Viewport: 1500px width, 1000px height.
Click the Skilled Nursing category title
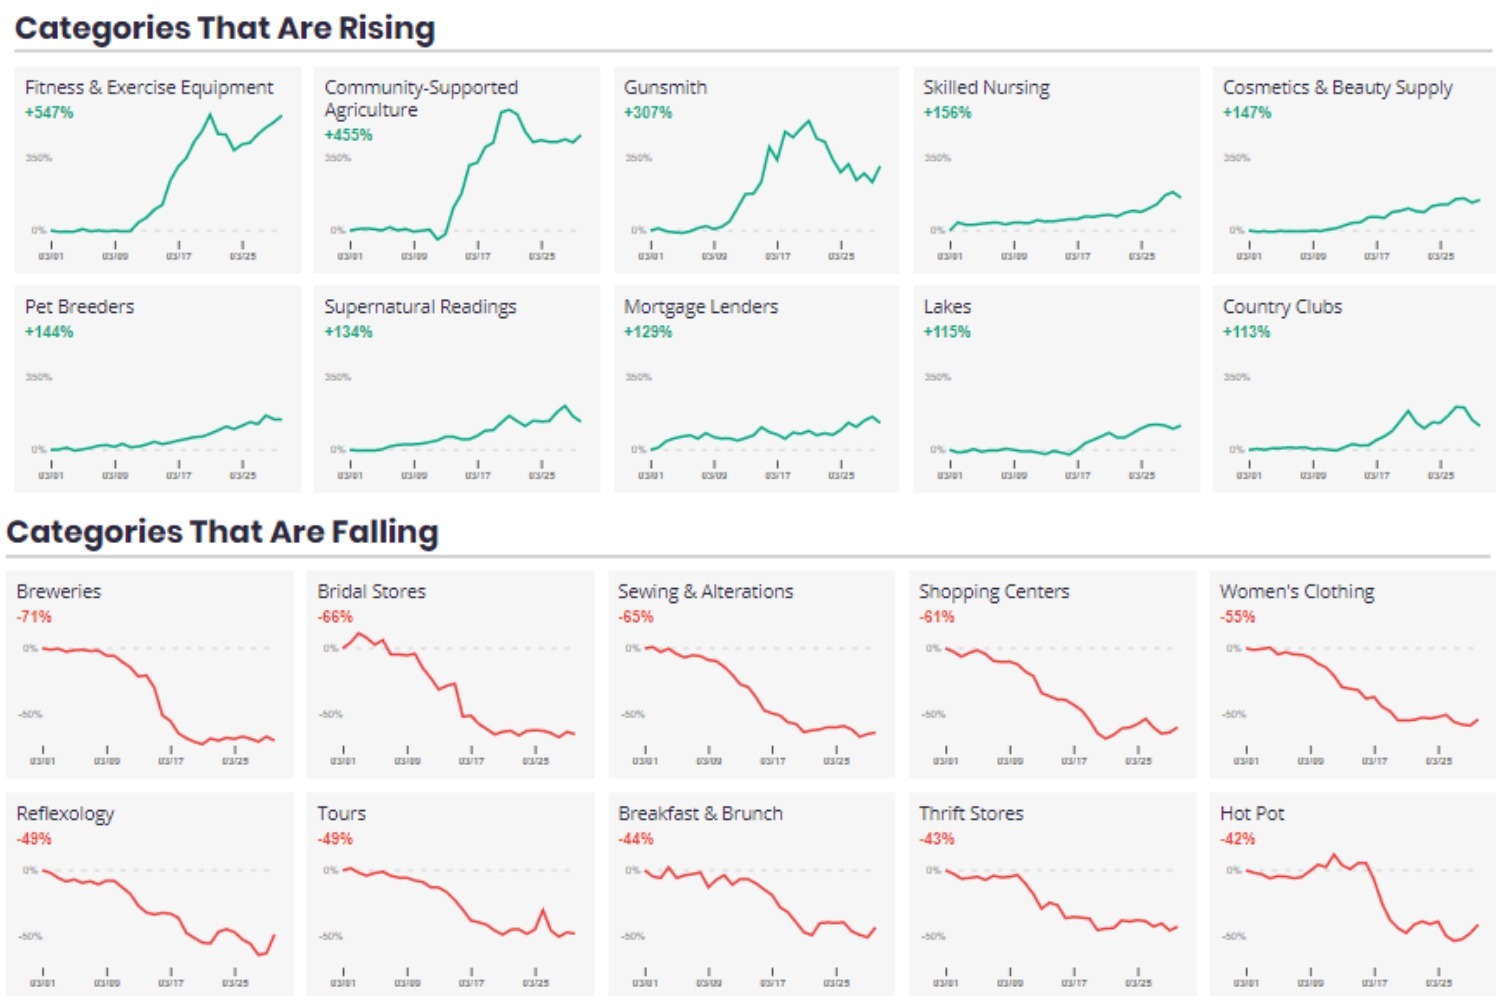click(986, 88)
